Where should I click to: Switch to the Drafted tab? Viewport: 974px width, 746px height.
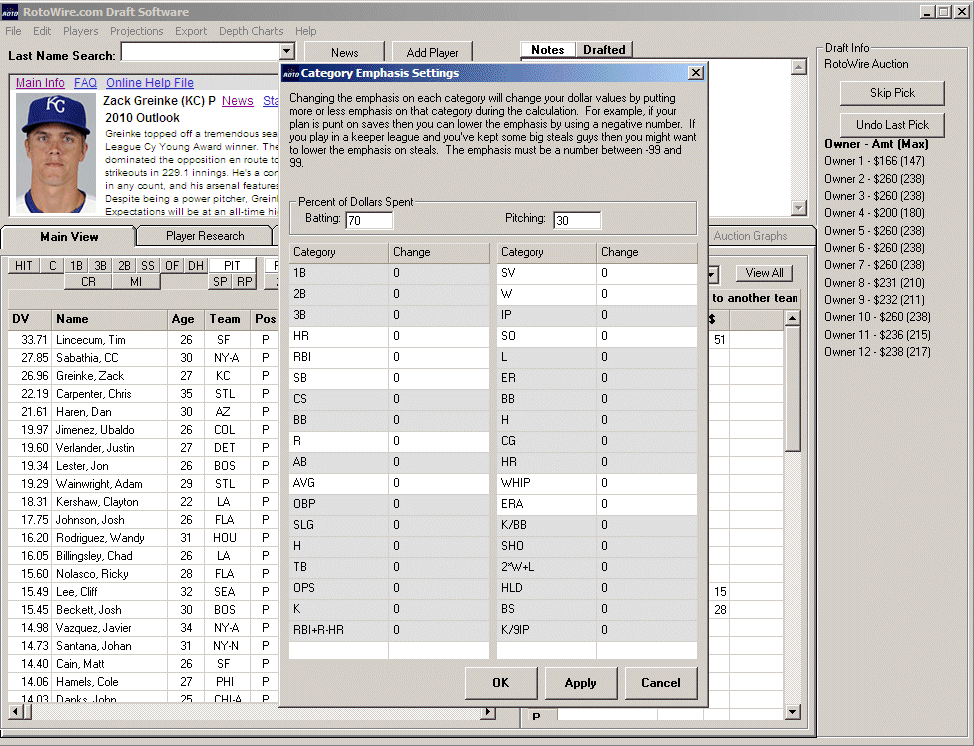pos(604,50)
